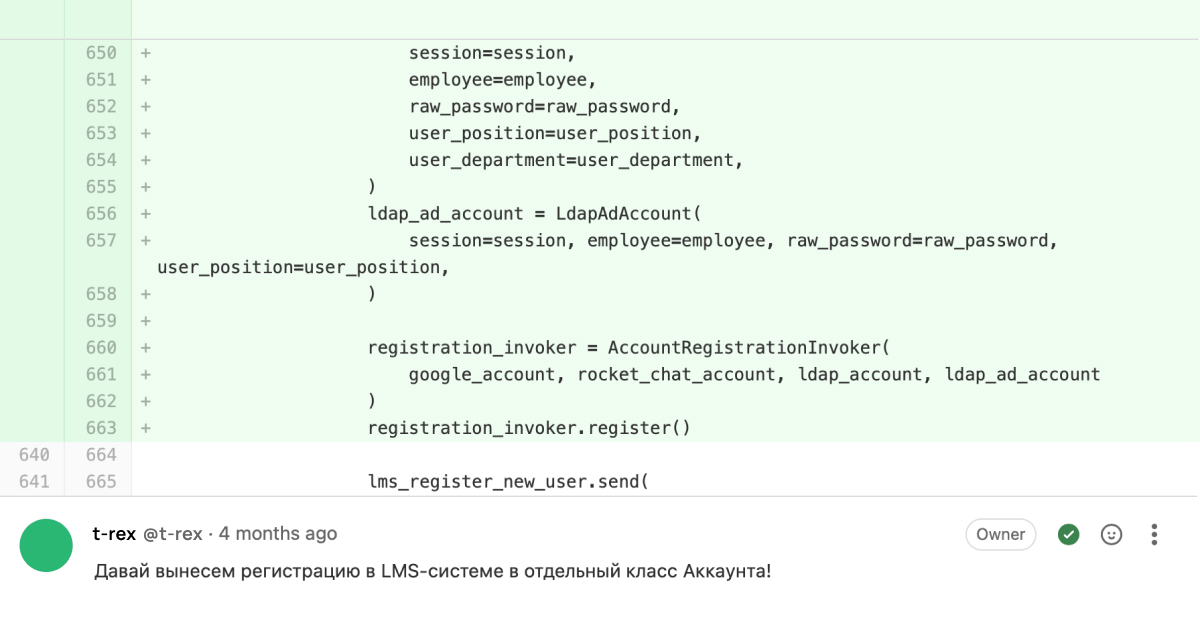The height and width of the screenshot is (630, 1200).
Task: Click the Owner role badge
Action: coord(1001,534)
